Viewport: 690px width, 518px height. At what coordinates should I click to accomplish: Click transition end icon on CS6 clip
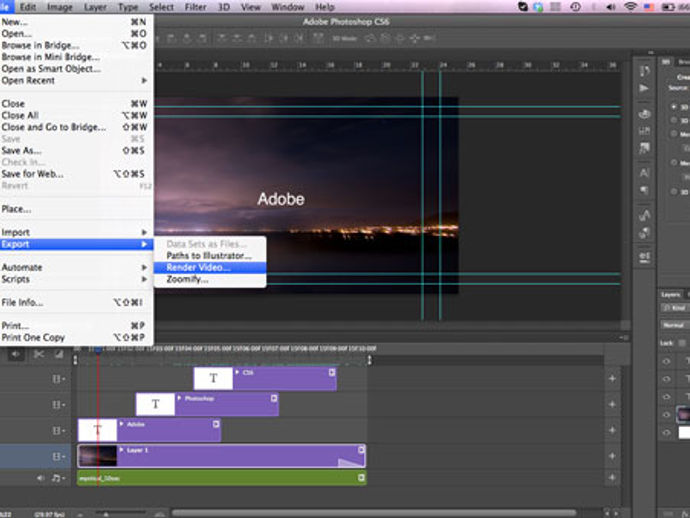pos(332,372)
